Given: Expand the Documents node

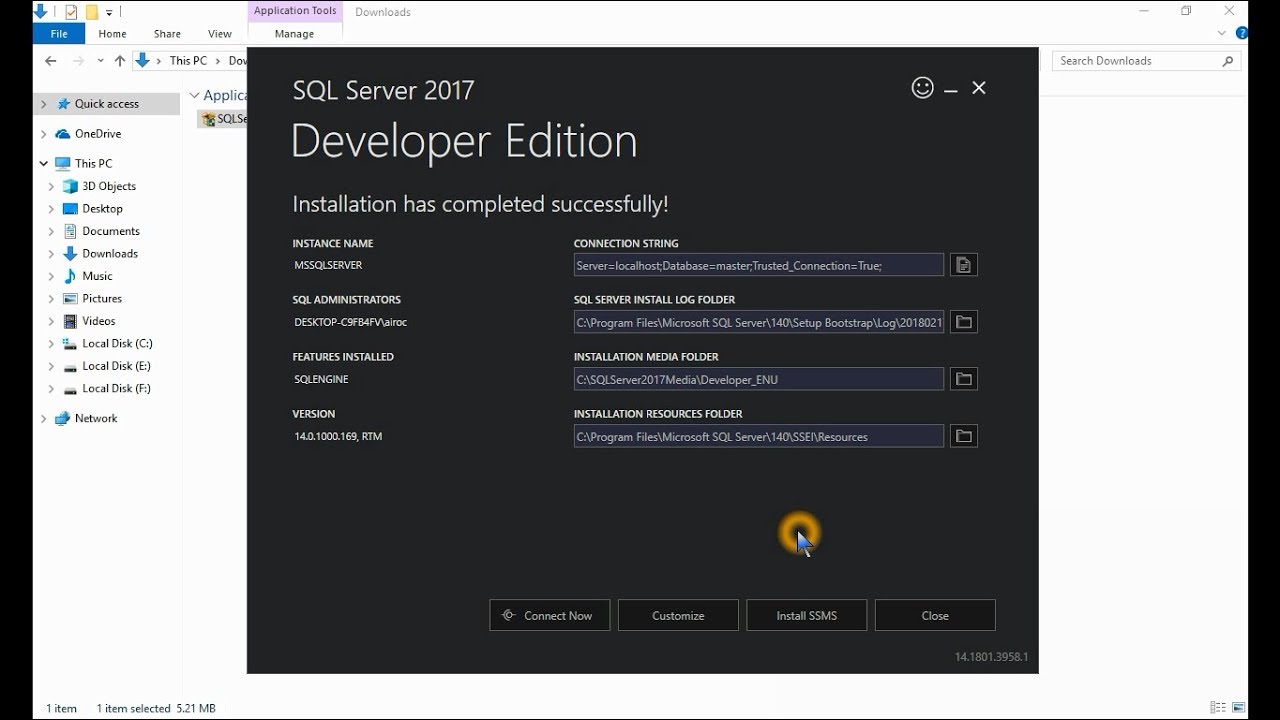Looking at the screenshot, I should click(52, 231).
